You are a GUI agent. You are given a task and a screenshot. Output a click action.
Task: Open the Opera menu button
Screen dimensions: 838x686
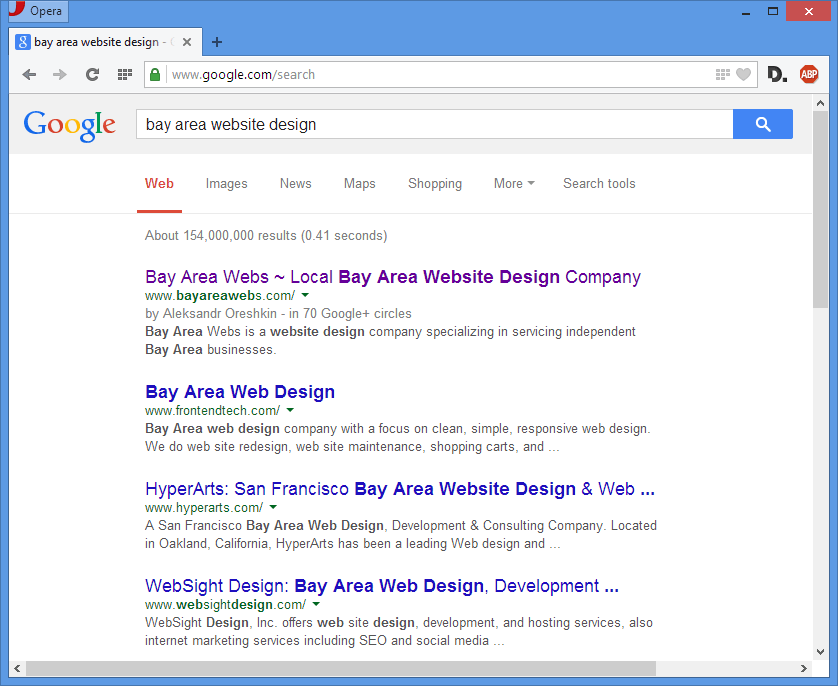pyautogui.click(x=38, y=11)
